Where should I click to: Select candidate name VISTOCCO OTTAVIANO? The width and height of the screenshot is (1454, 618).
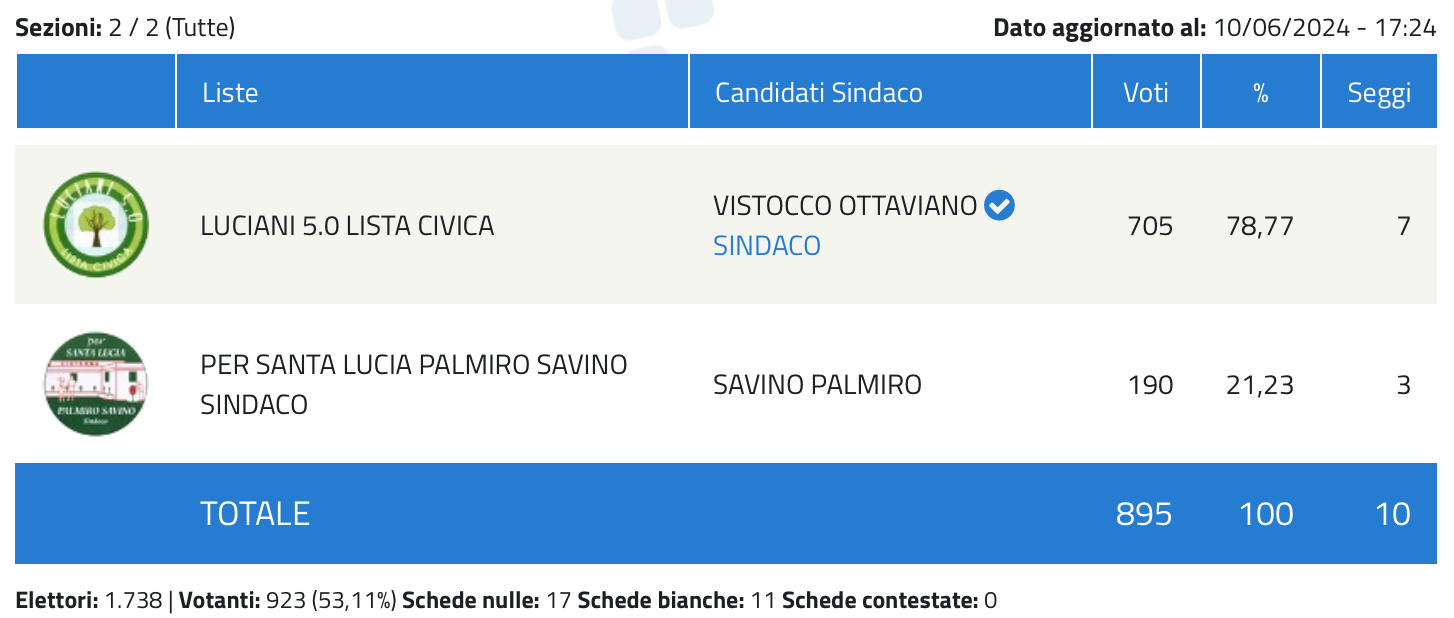click(x=845, y=206)
